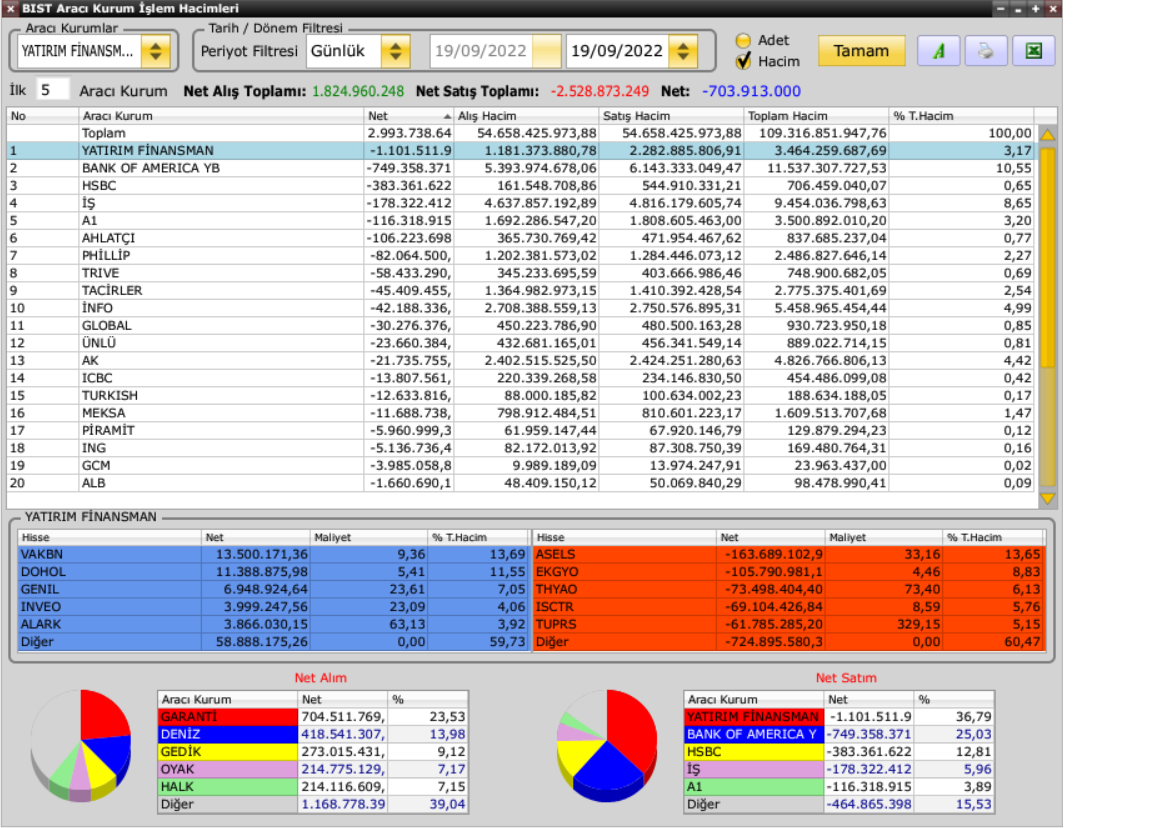
Task: Open the end date 19/09/2022 picker
Action: coord(683,51)
